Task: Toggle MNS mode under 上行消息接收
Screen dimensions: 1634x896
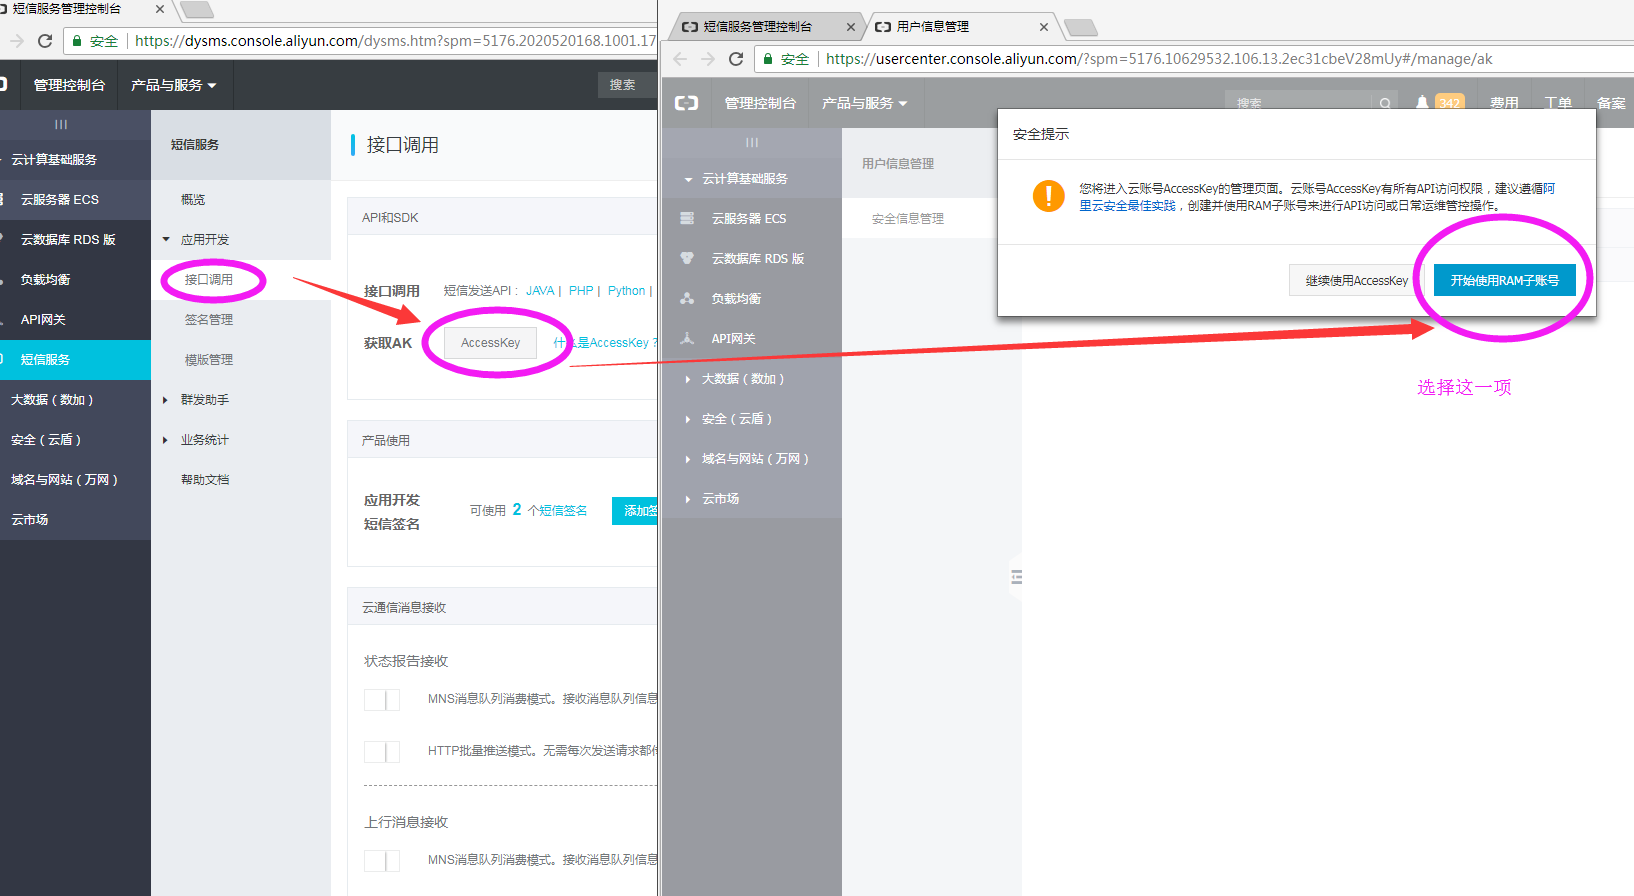Action: pos(382,860)
